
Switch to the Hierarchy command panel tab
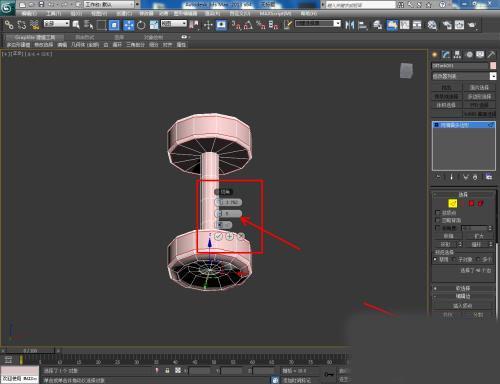457,55
